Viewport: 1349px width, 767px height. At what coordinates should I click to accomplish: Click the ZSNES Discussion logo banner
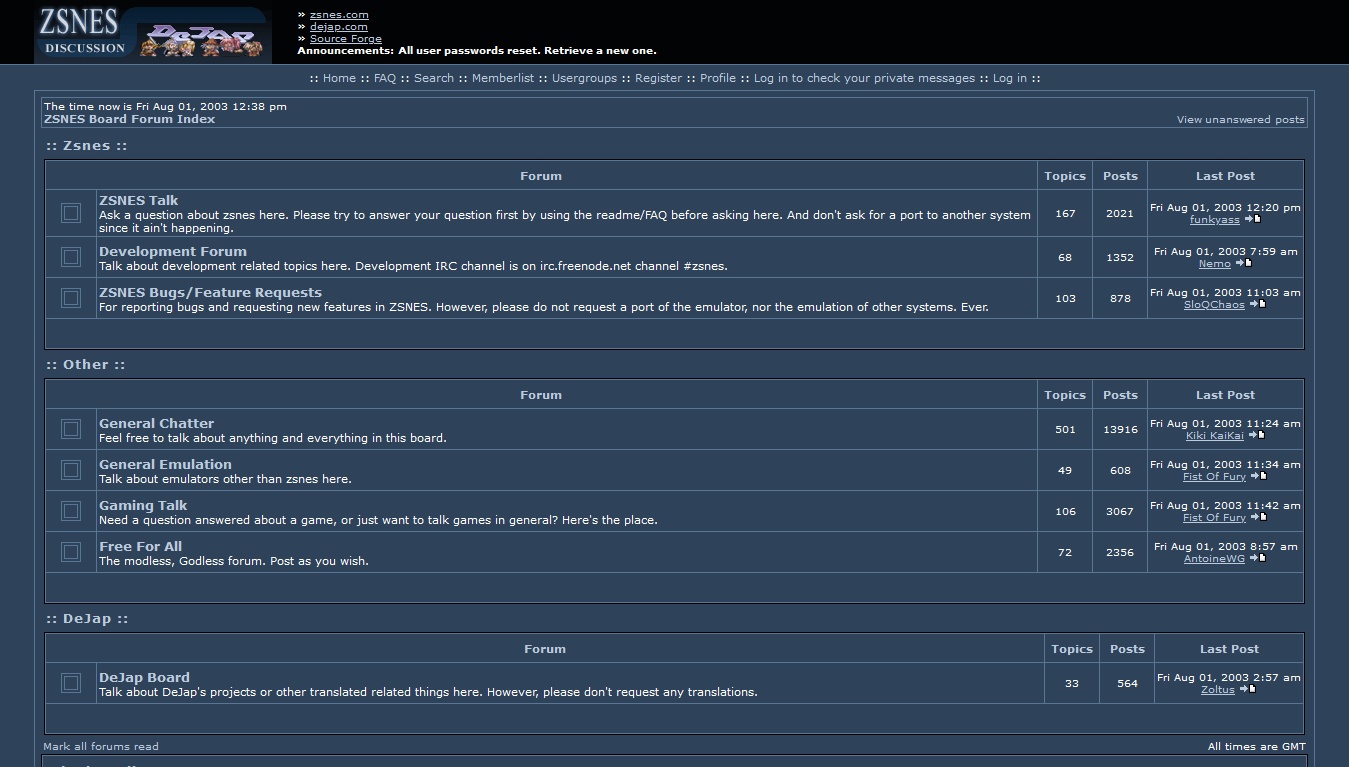pyautogui.click(x=153, y=35)
